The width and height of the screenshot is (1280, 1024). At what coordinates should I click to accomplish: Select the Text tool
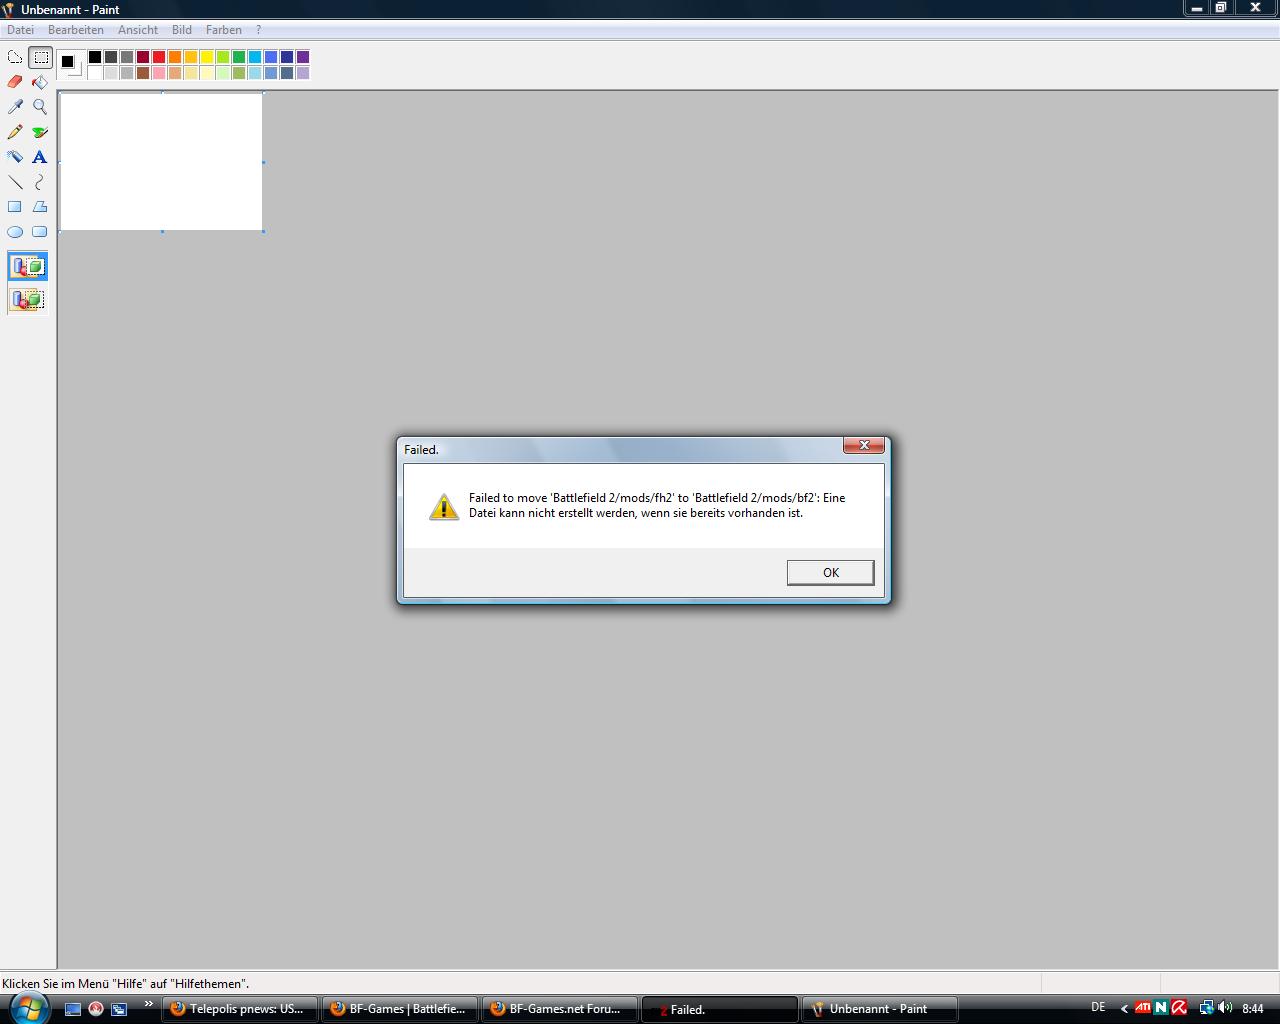tap(40, 157)
